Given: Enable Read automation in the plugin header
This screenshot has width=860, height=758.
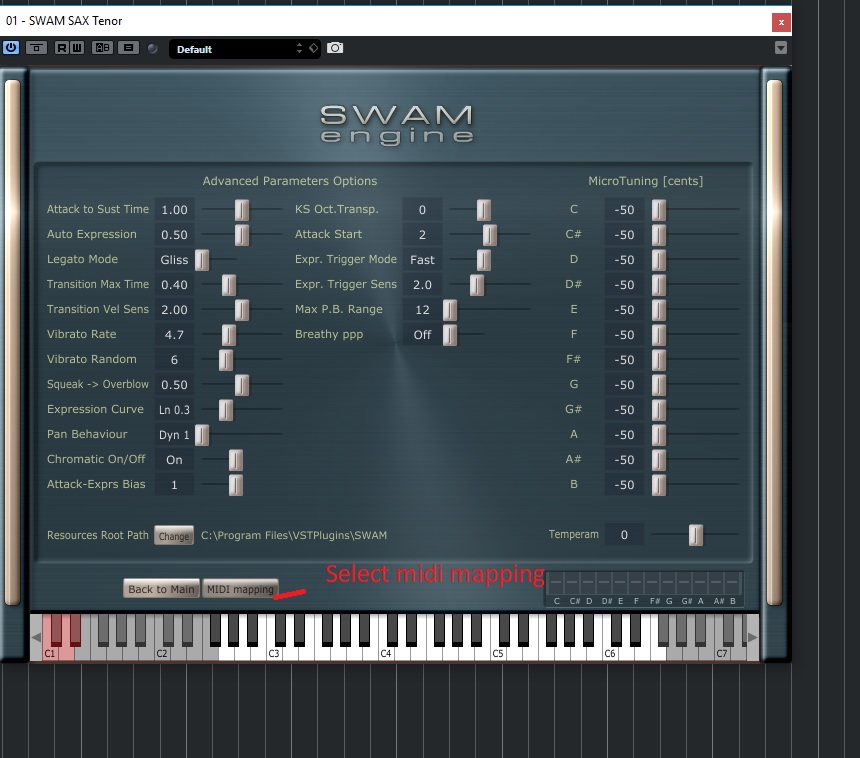Looking at the screenshot, I should [x=62, y=47].
